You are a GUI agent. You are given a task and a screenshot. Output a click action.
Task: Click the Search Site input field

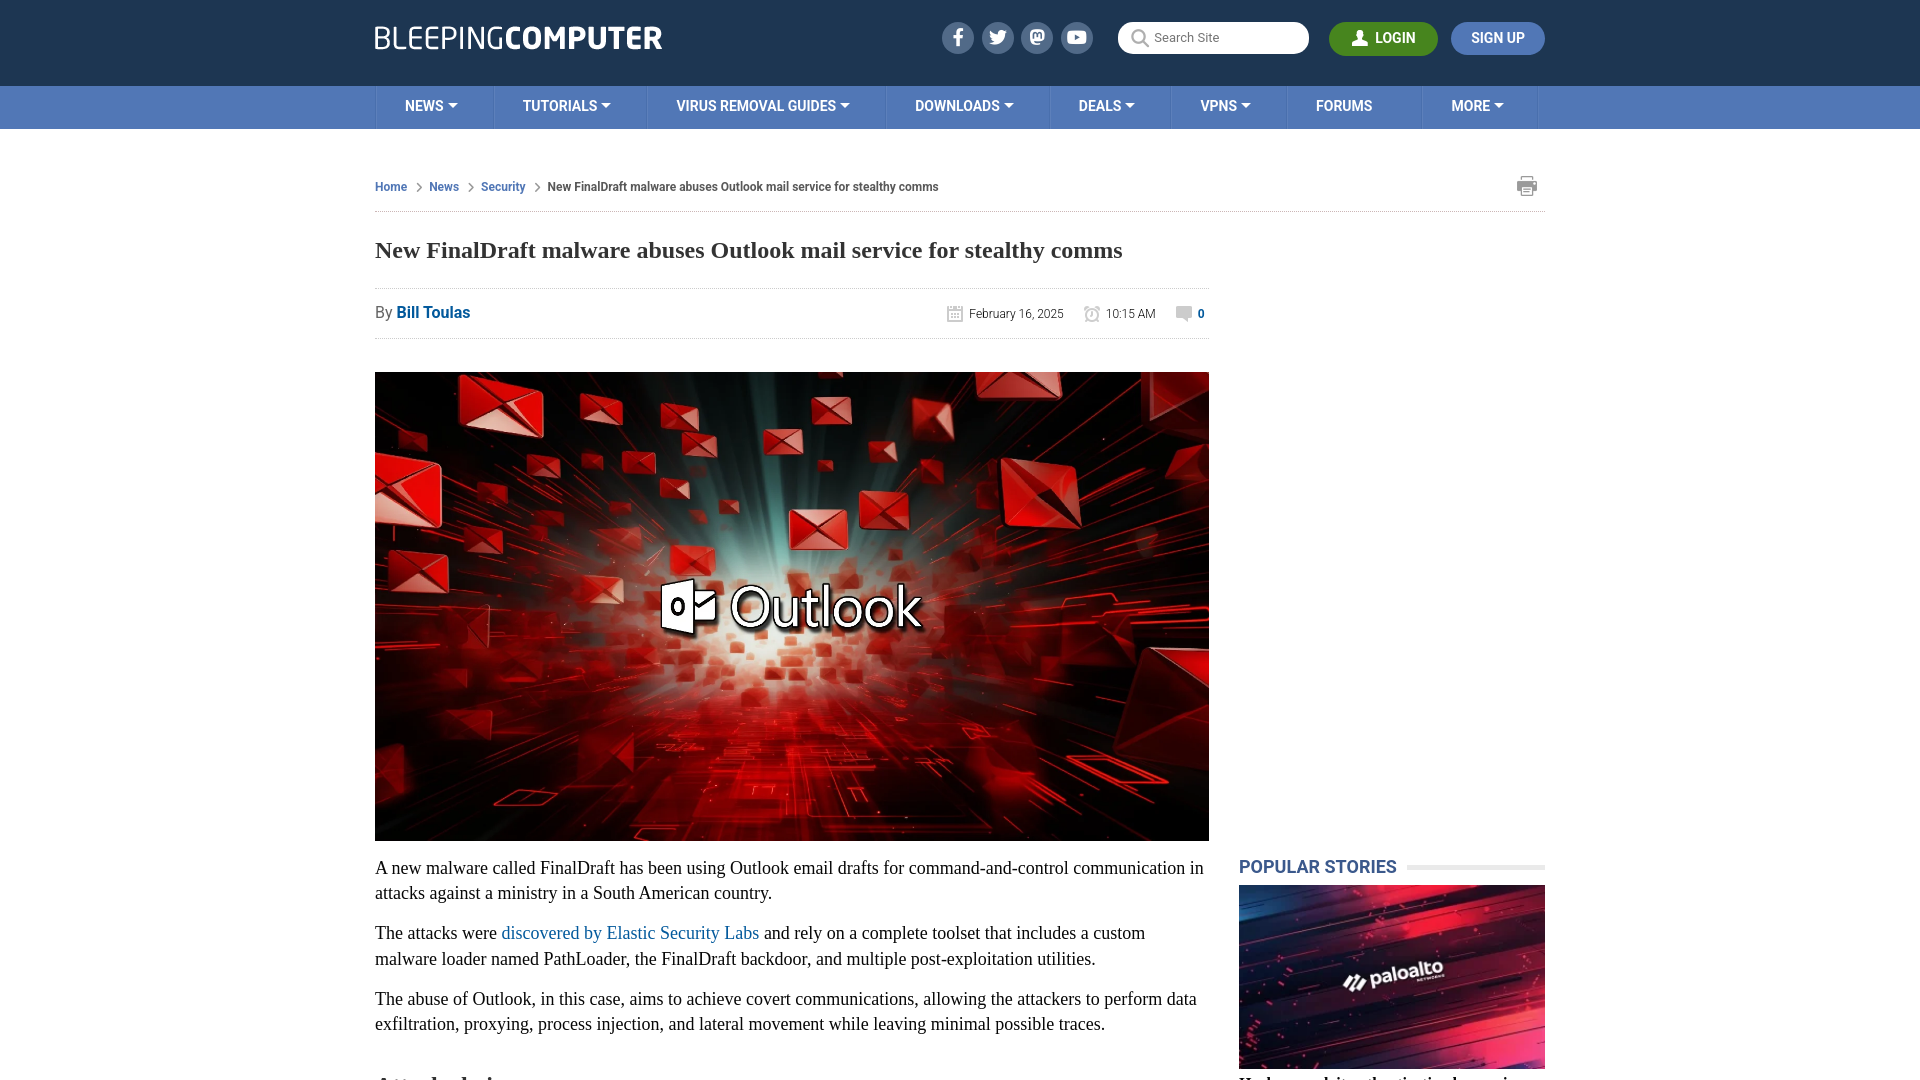(x=1213, y=38)
